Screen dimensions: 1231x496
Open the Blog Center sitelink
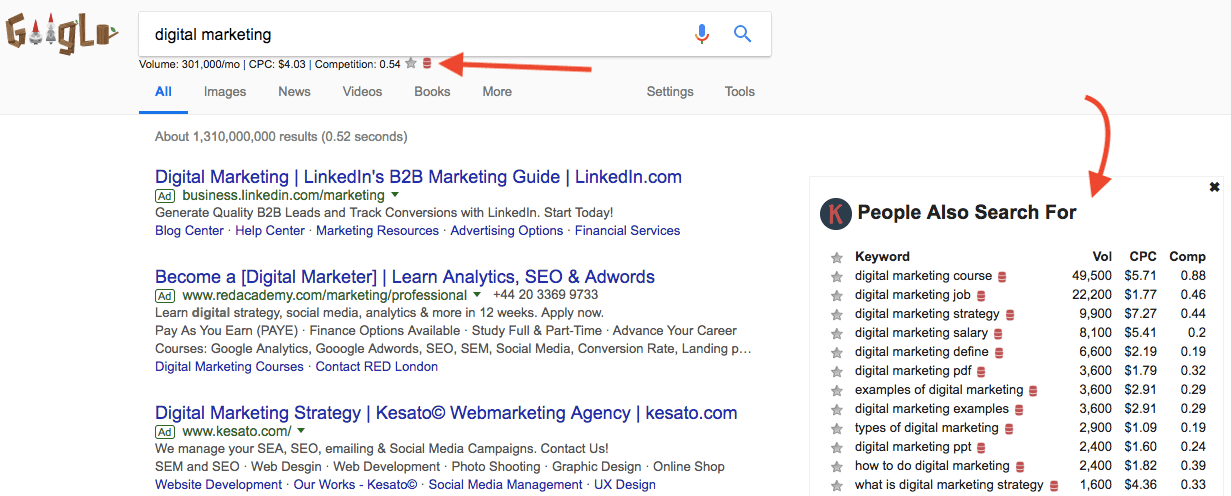(189, 231)
